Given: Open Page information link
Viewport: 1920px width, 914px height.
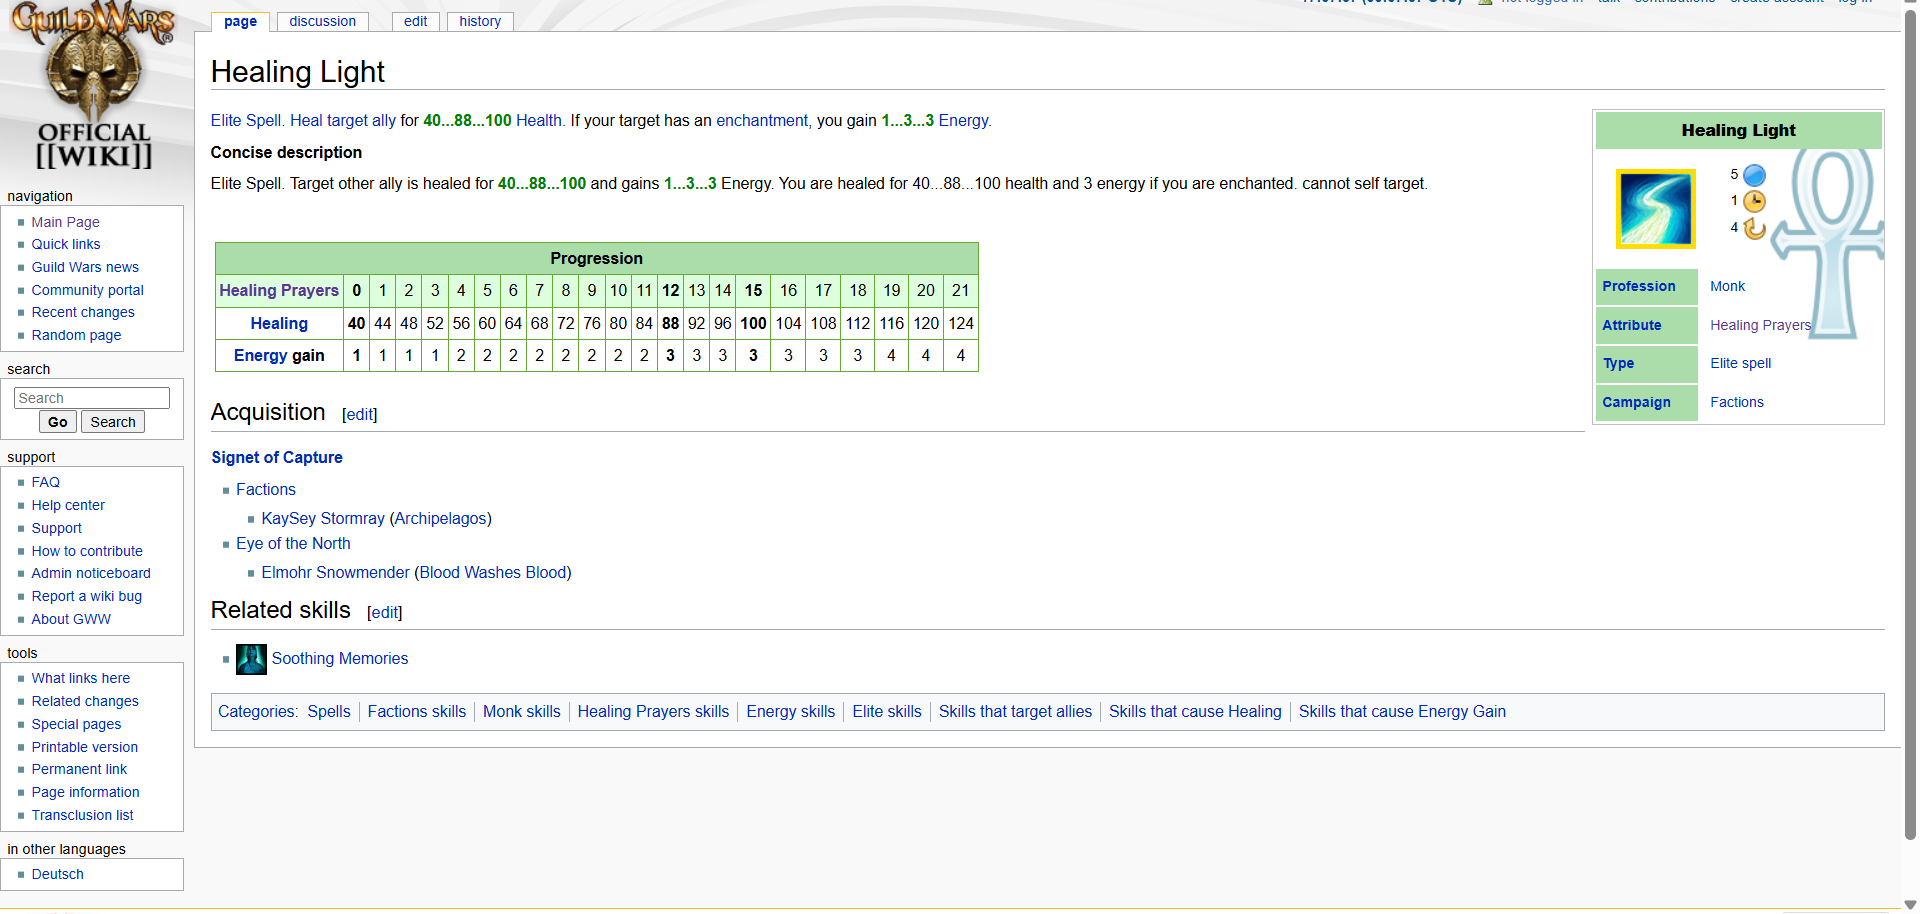Looking at the screenshot, I should tap(86, 792).
